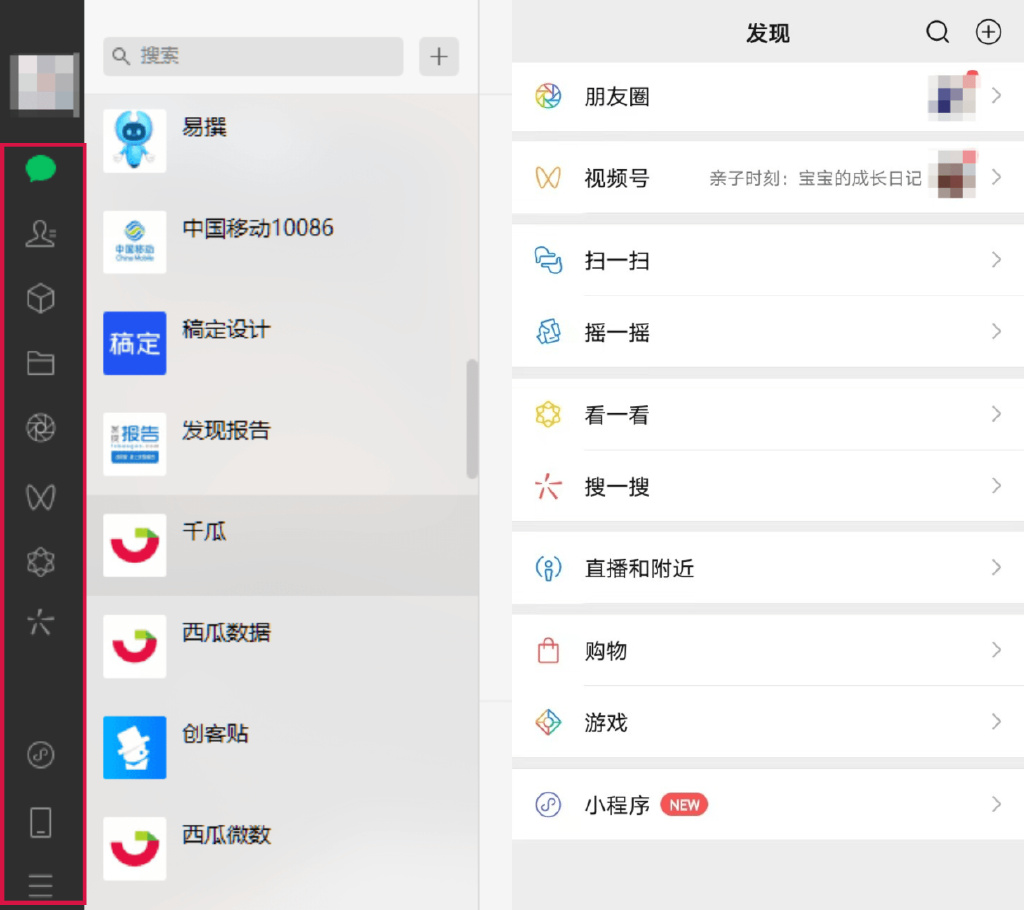Image resolution: width=1024 pixels, height=910 pixels.
Task: Open Channels with the 视频号 sidebar icon
Action: point(40,494)
